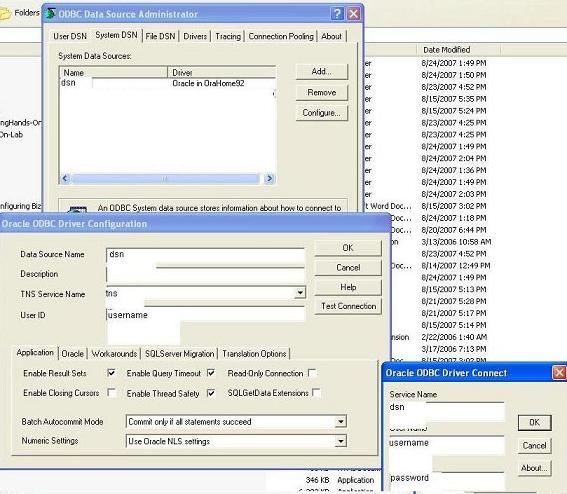The image size is (567, 494).
Task: Go to the About tab
Action: tap(331, 37)
